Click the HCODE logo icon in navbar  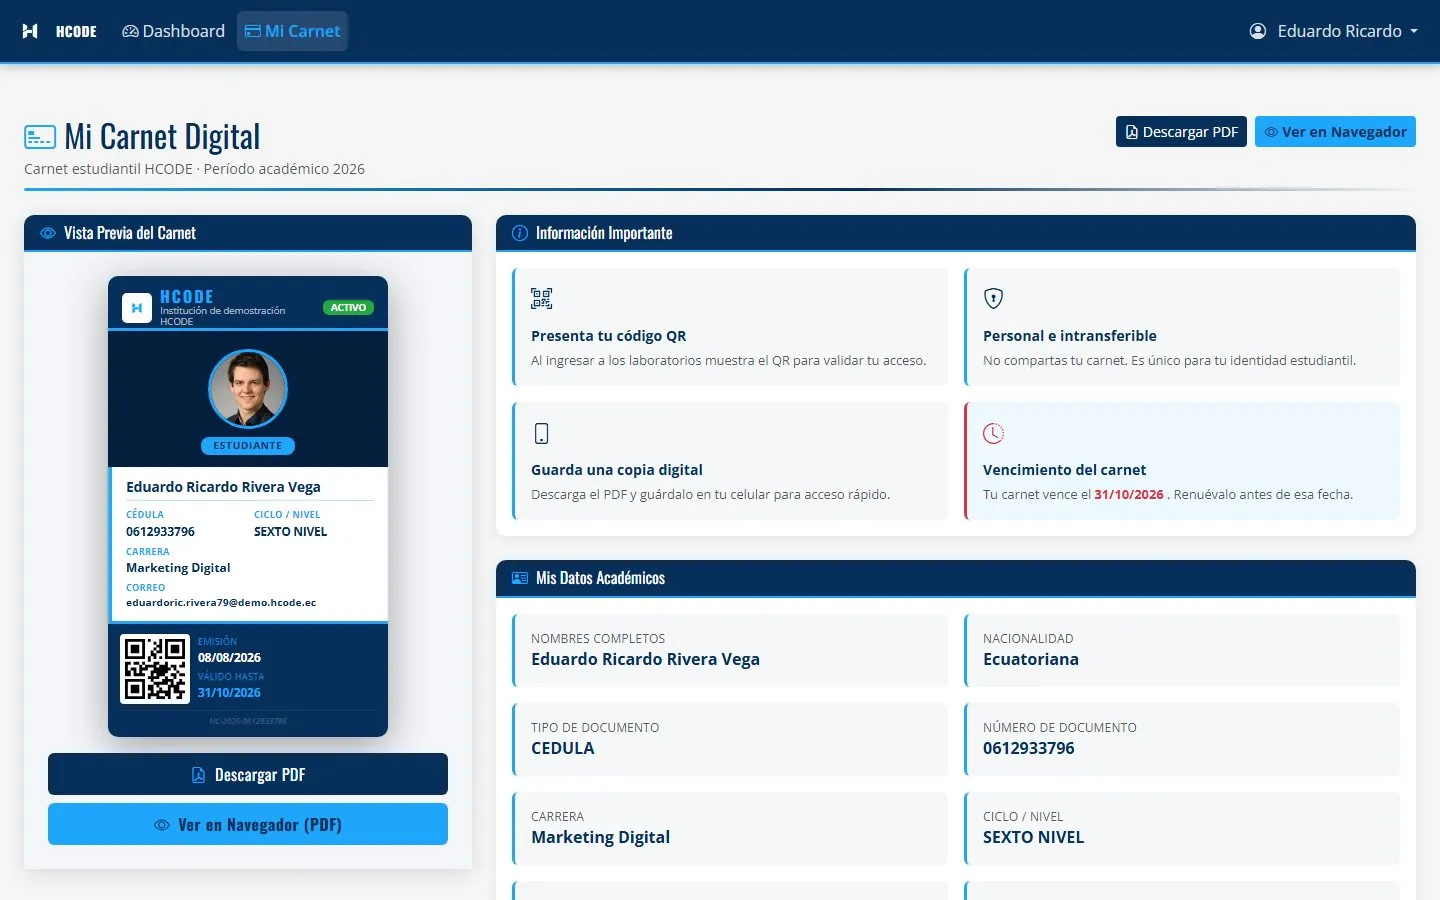click(30, 31)
